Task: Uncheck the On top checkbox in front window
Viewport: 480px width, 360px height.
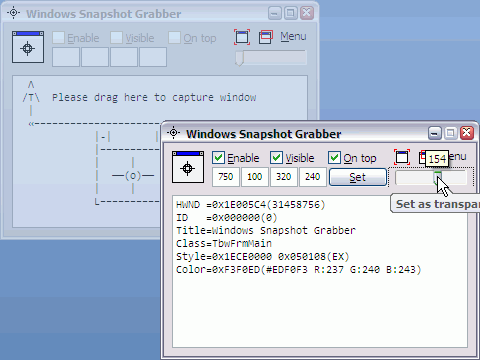Action: tap(334, 158)
